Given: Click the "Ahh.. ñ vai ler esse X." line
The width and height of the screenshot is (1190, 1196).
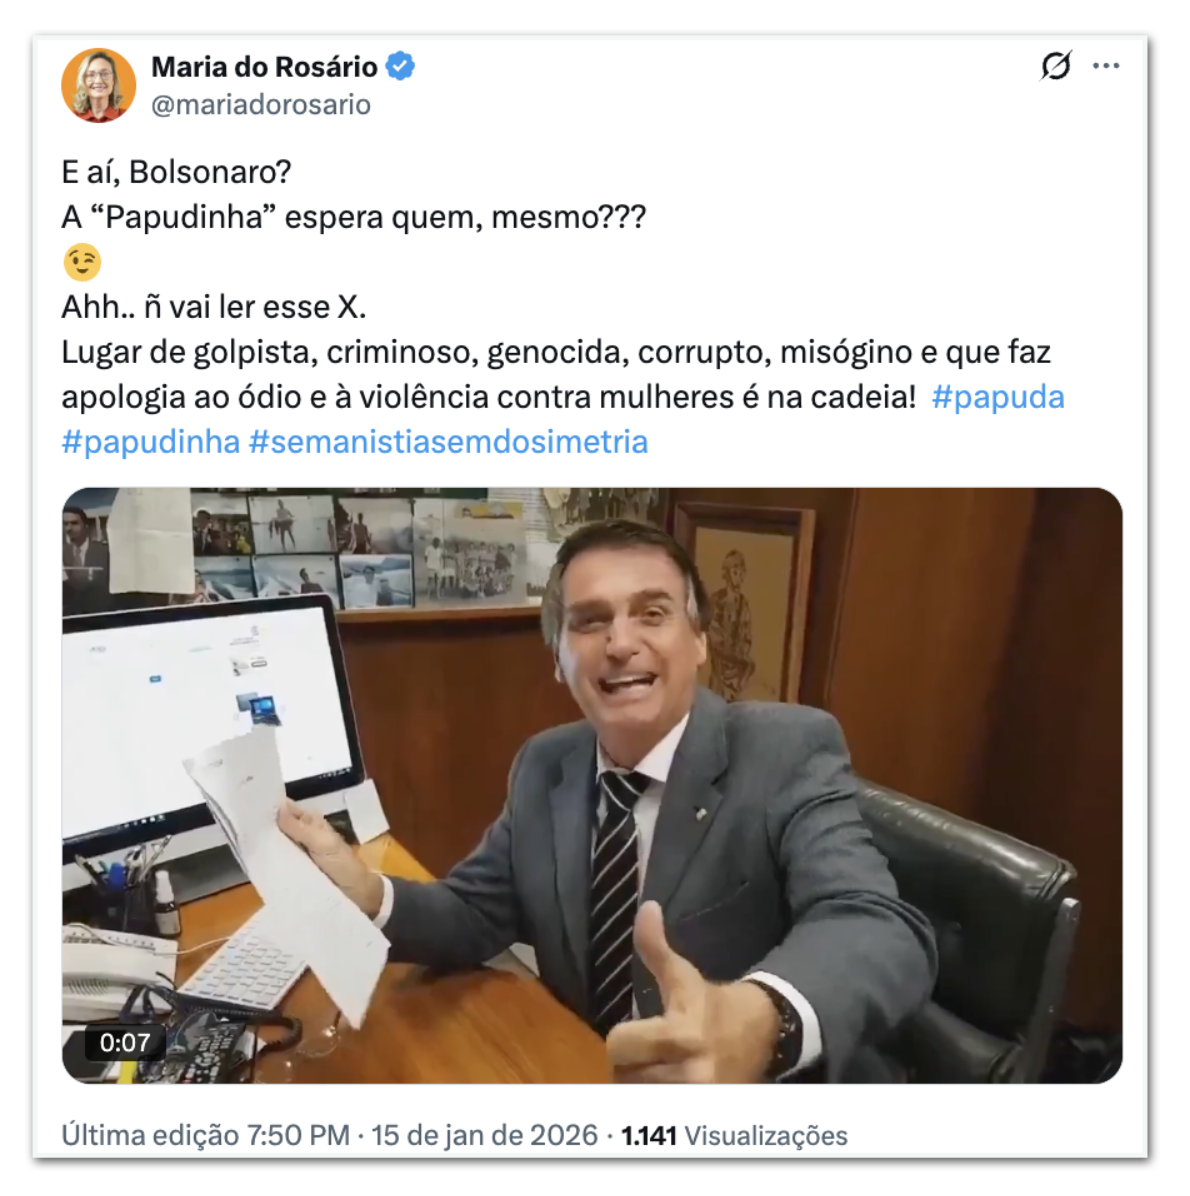Looking at the screenshot, I should pyautogui.click(x=214, y=307).
